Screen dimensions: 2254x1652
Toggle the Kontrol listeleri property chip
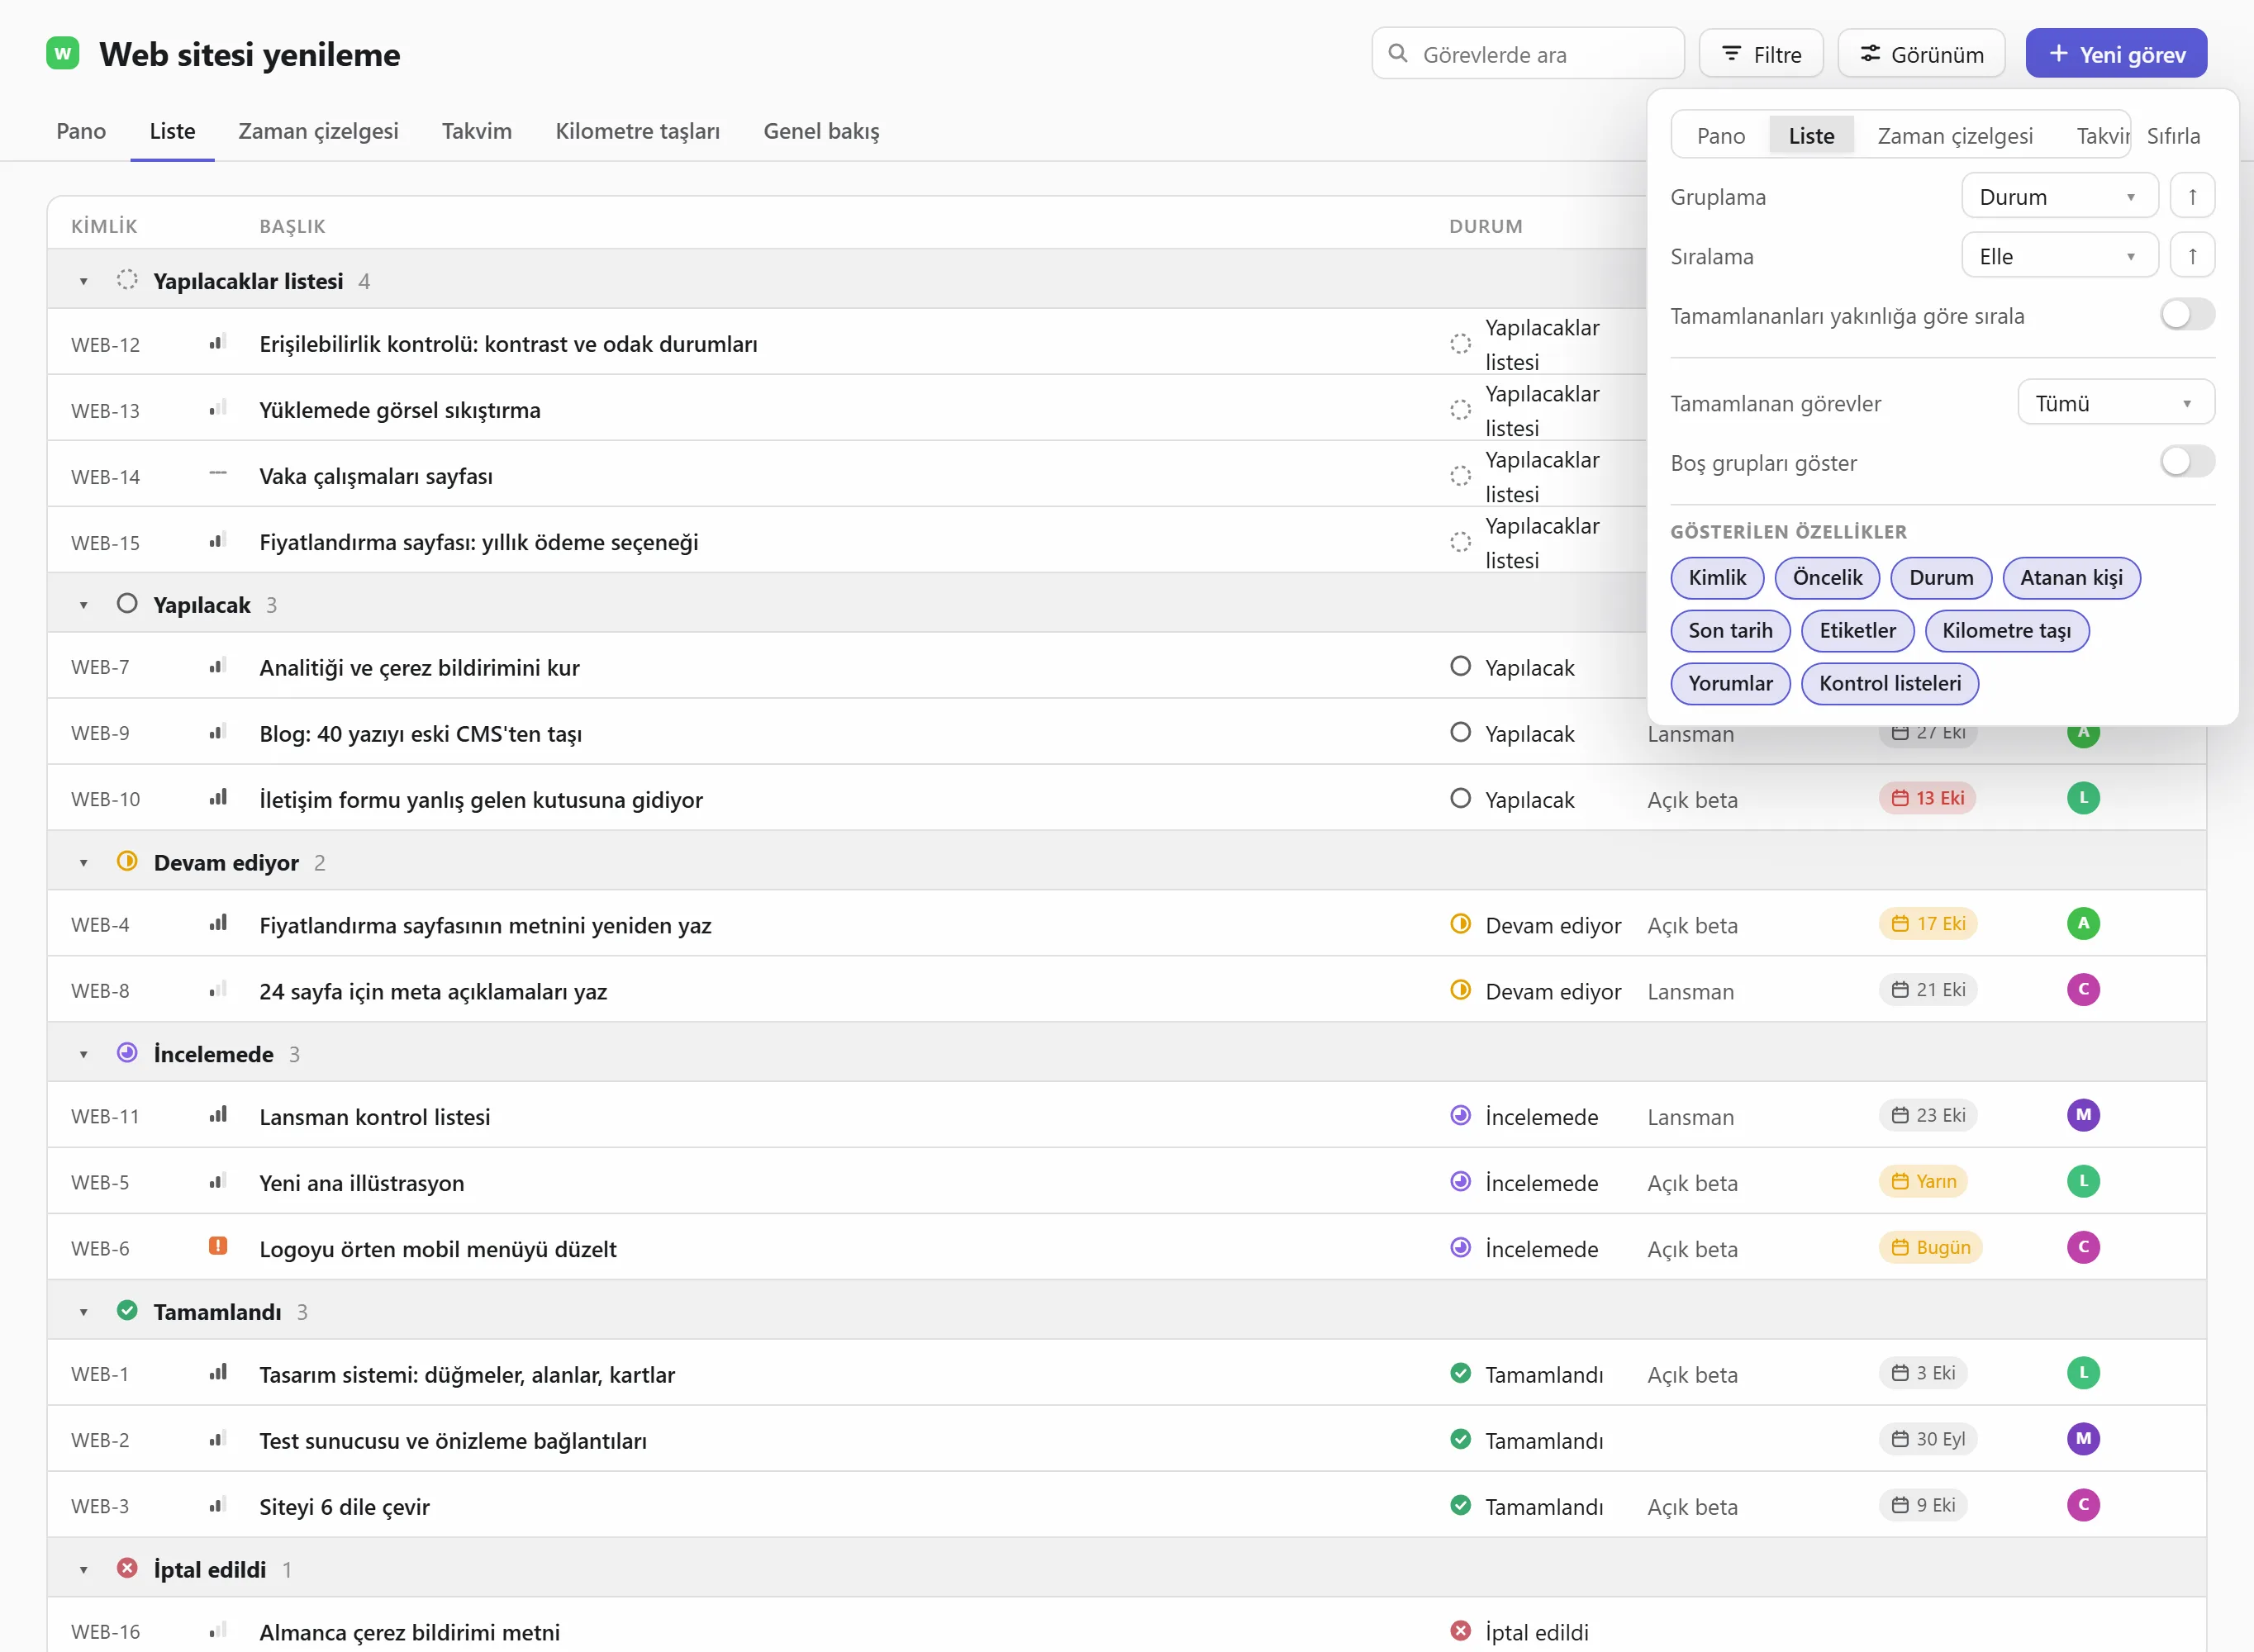tap(1889, 684)
